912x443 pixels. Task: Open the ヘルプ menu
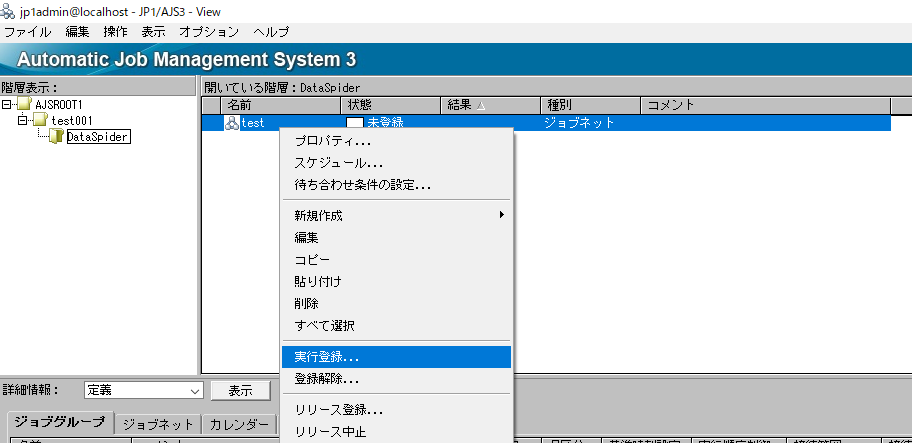(x=271, y=32)
